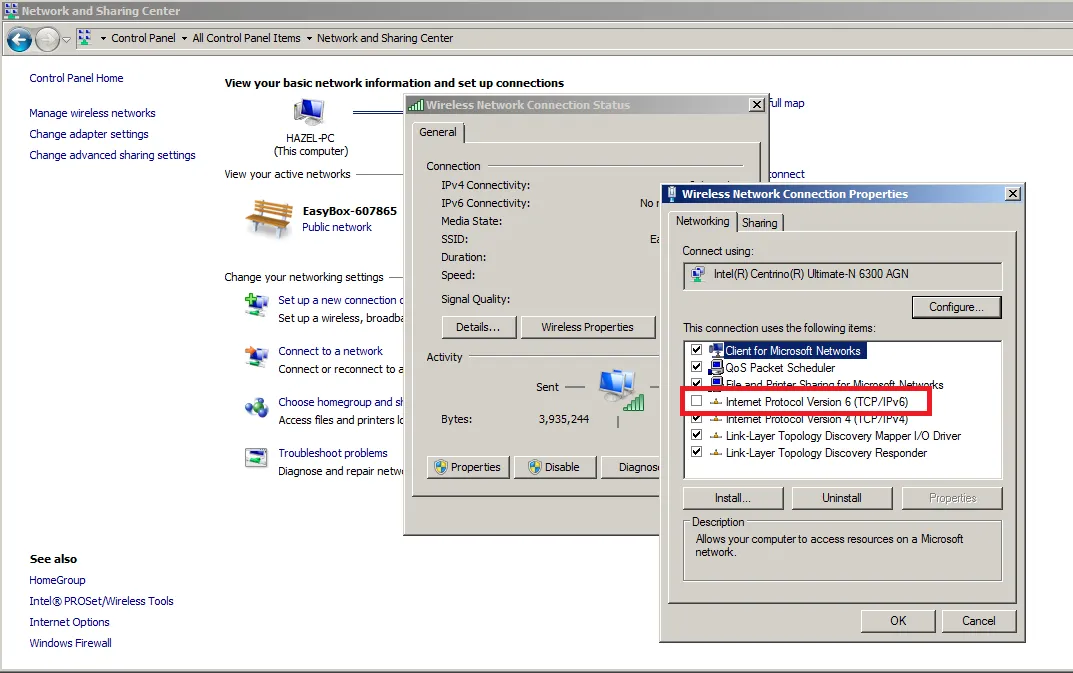Click the Set up a new connection icon
Screen dimensions: 1073x673
click(x=257, y=304)
